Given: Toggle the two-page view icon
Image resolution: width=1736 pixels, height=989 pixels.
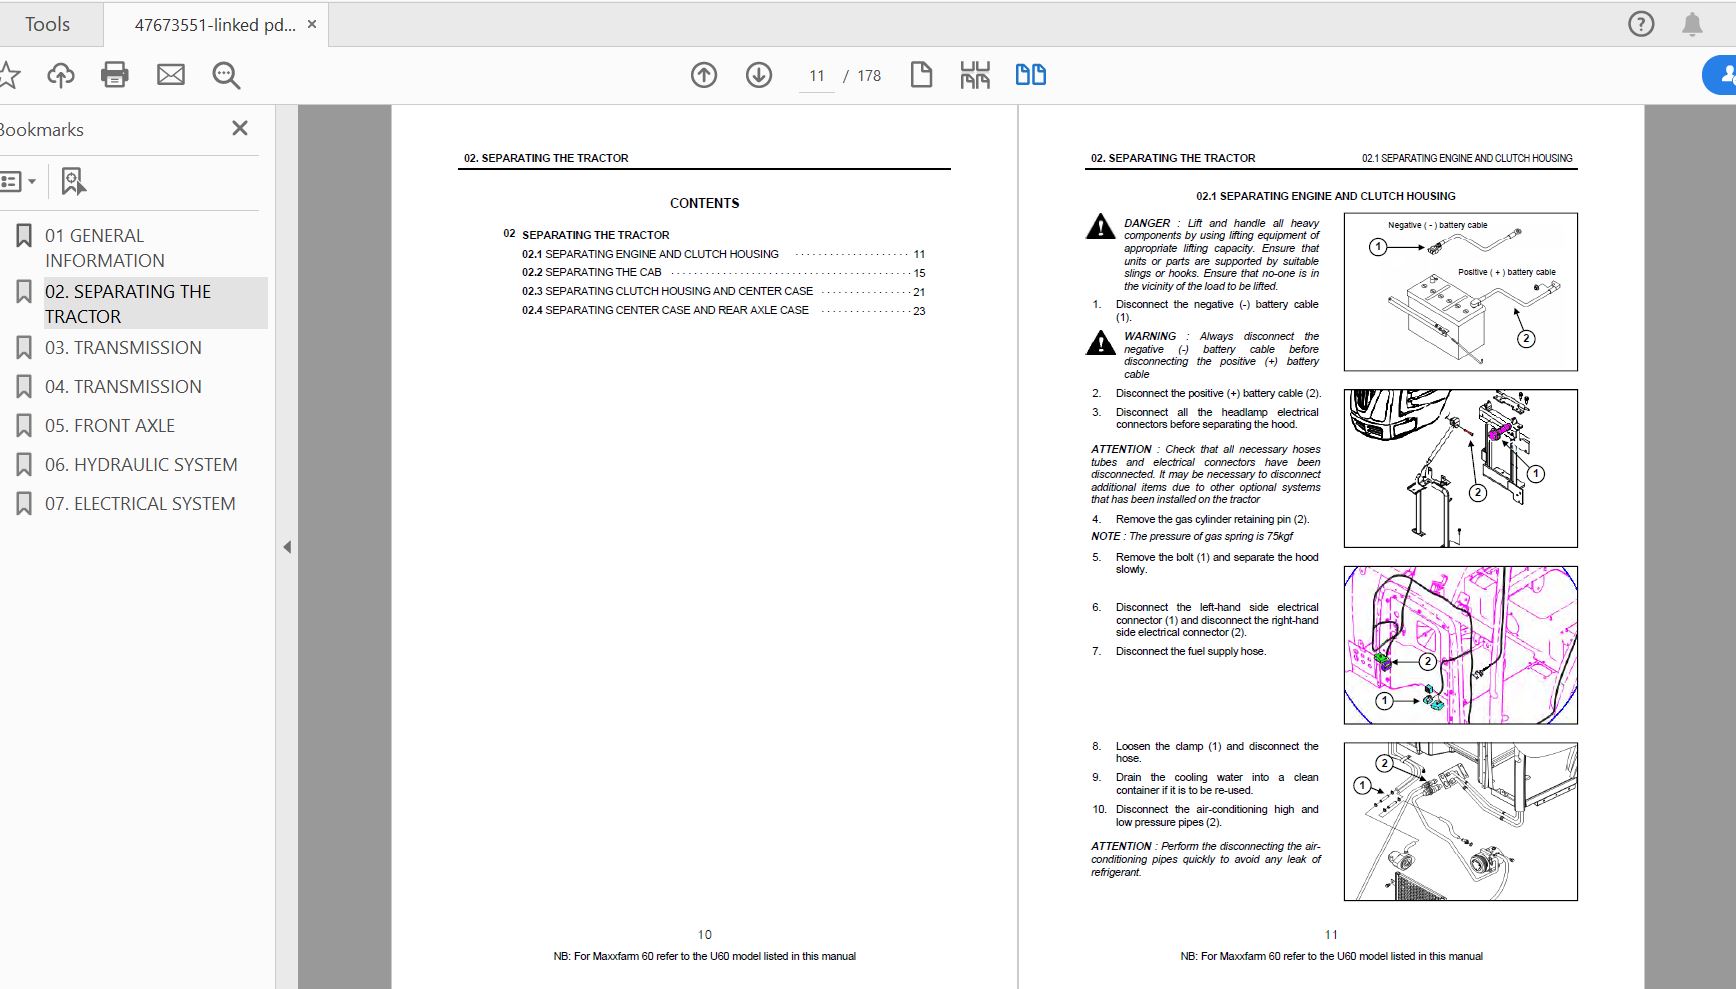Looking at the screenshot, I should (x=1031, y=75).
